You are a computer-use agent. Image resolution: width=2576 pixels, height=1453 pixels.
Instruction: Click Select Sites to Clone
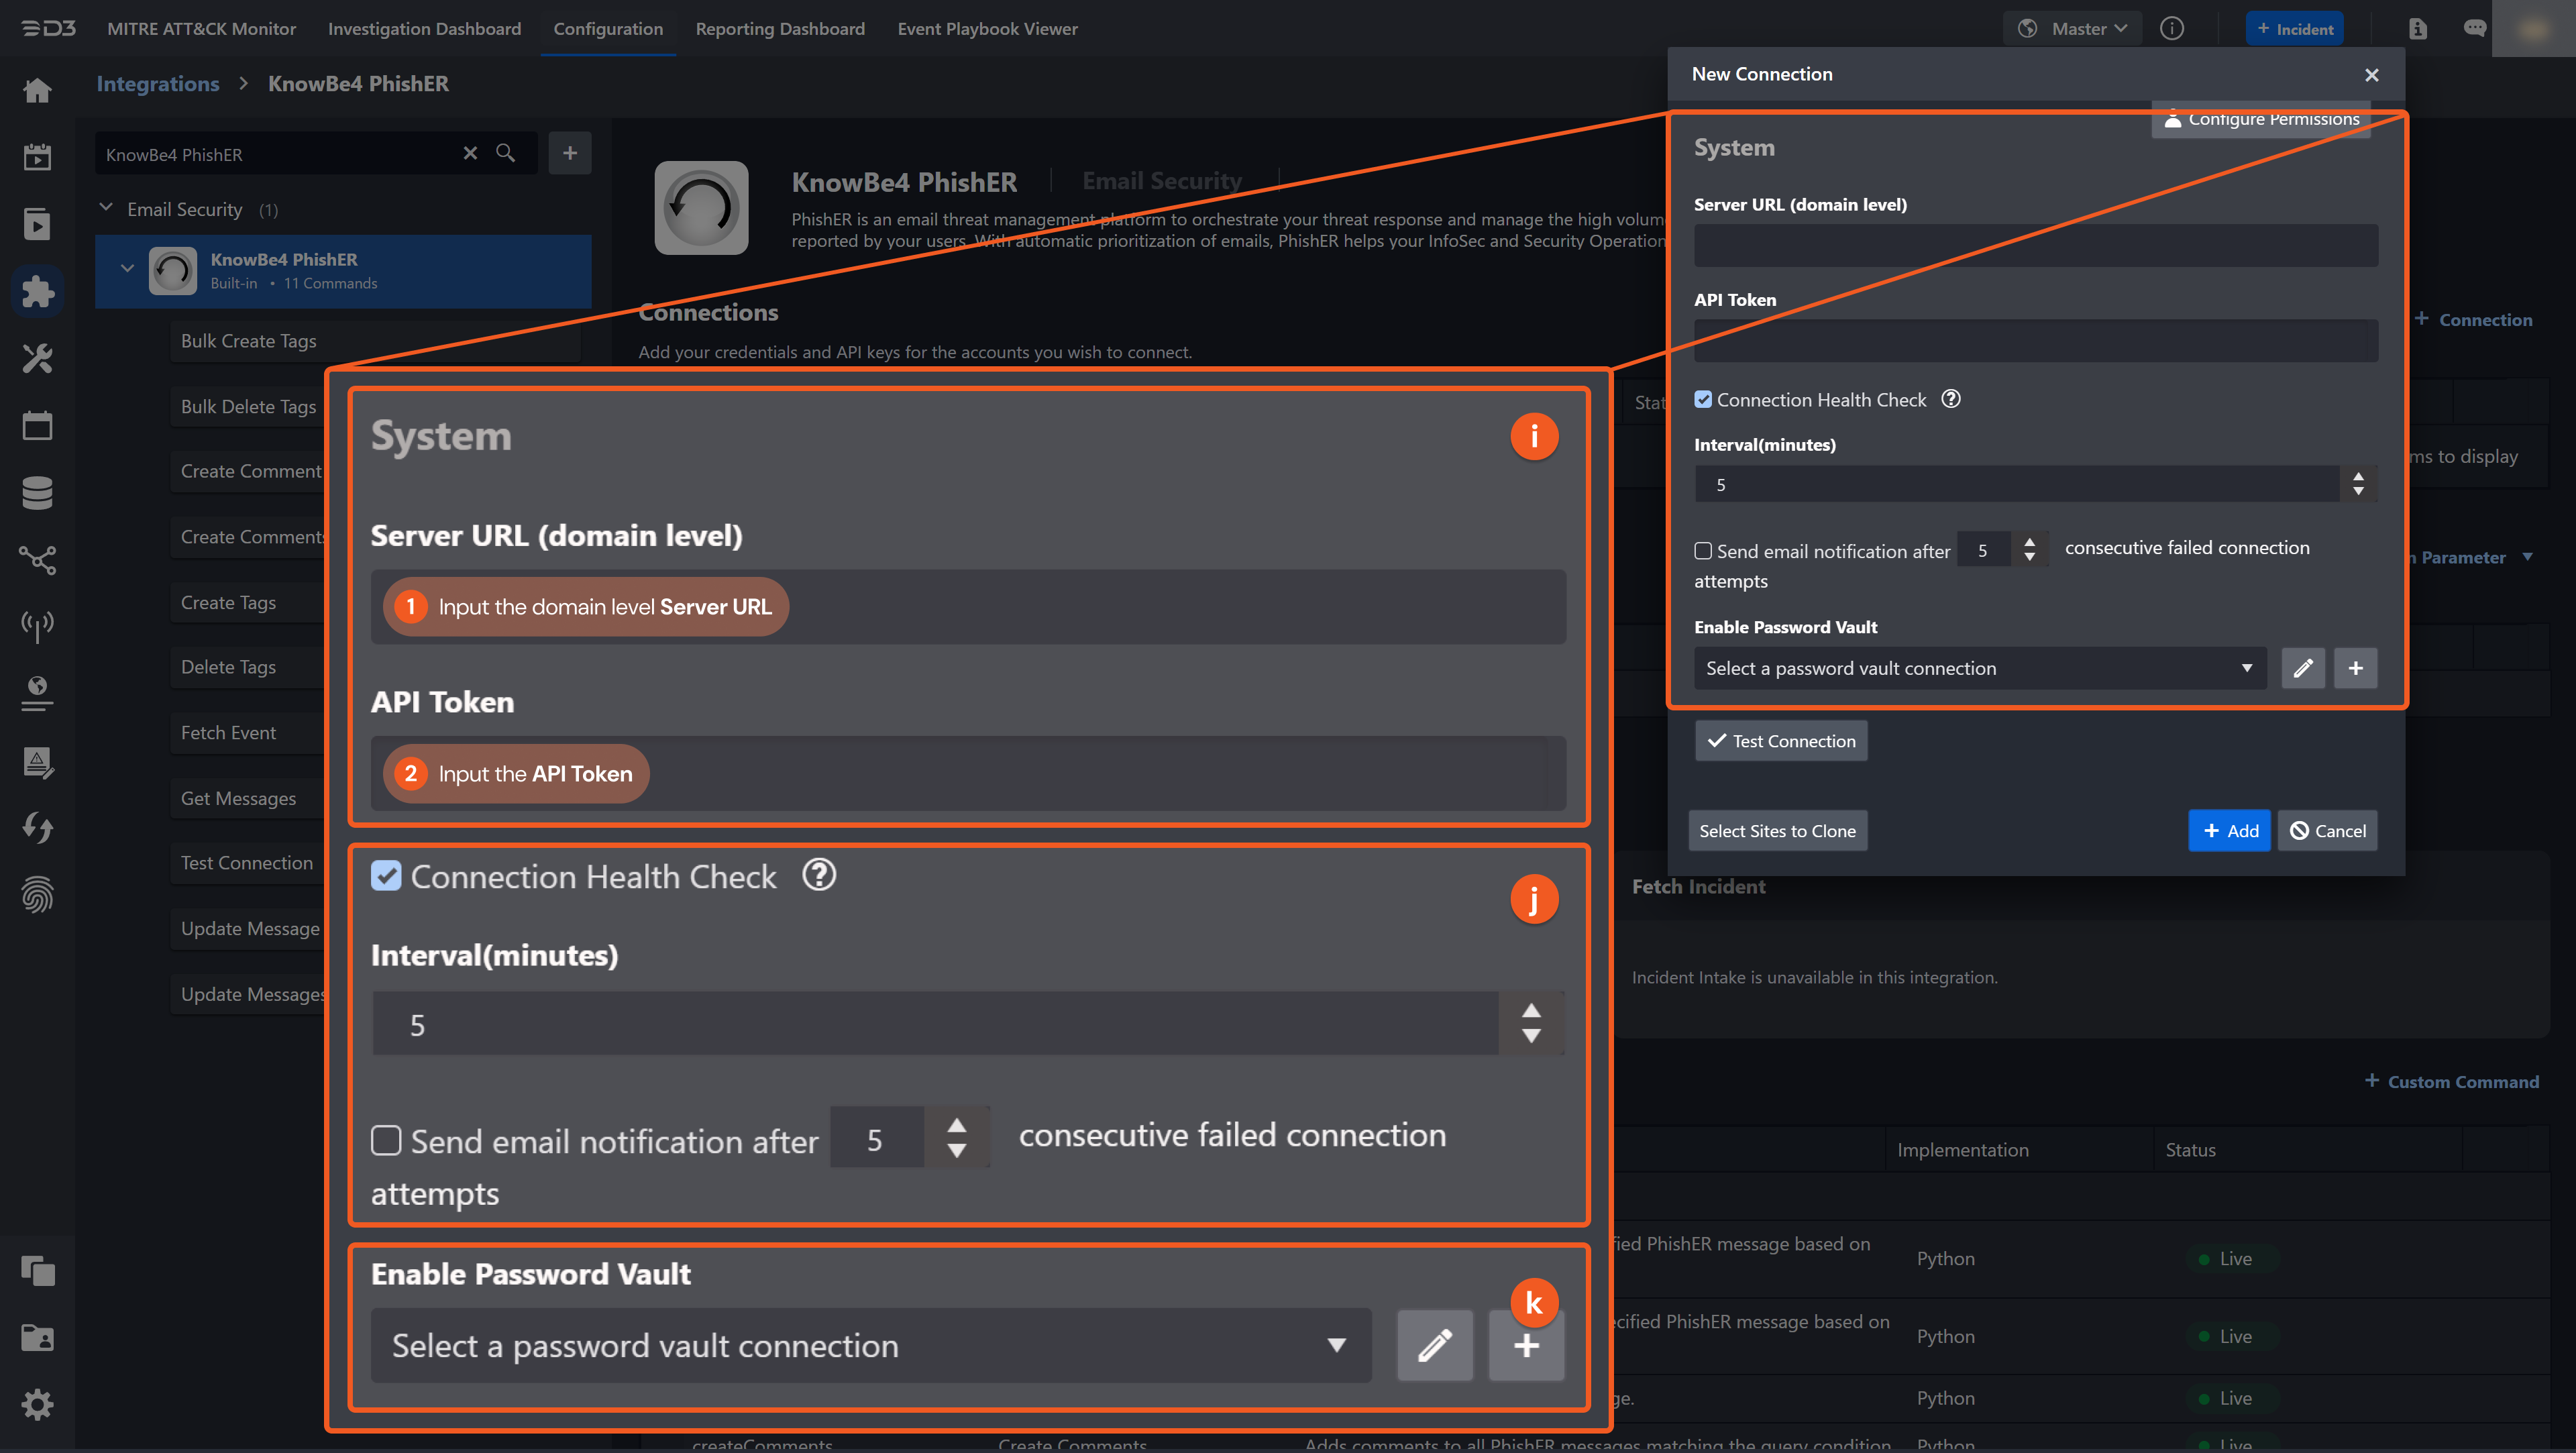[x=1777, y=830]
